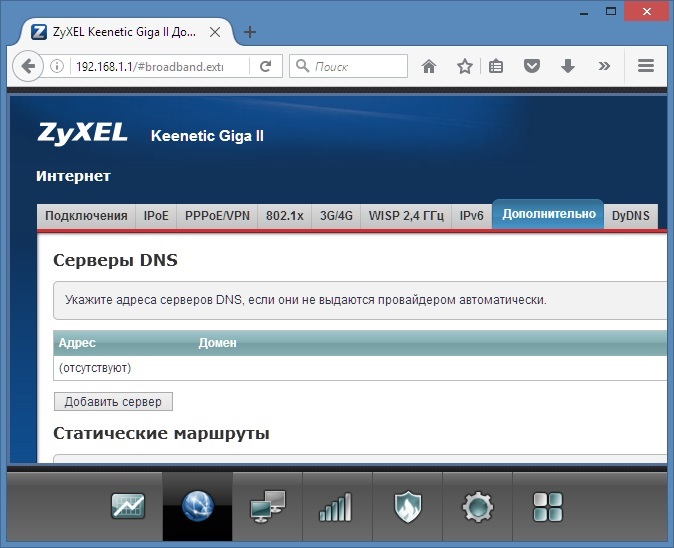The height and width of the screenshot is (548, 674).
Task: Open the DyDNS tab
Action: point(631,216)
